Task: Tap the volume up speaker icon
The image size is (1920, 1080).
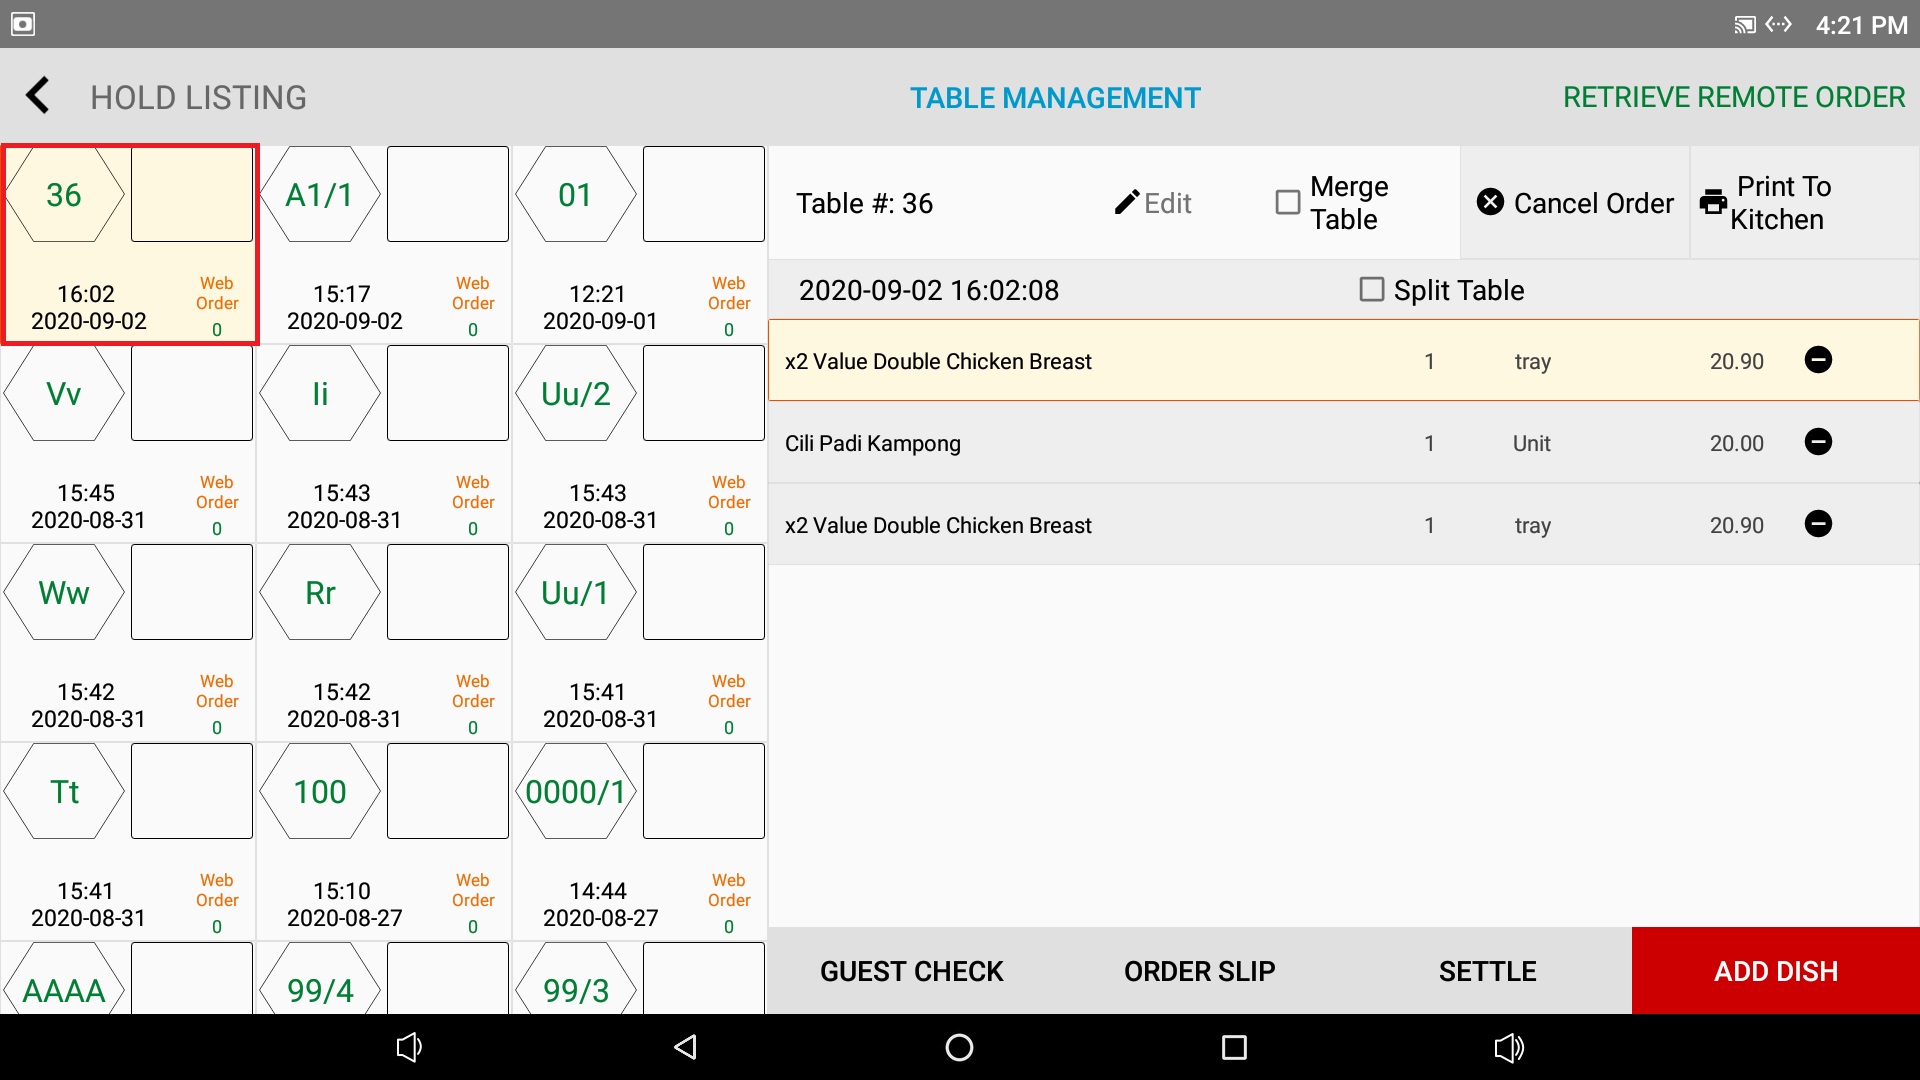Action: pos(1509,1047)
